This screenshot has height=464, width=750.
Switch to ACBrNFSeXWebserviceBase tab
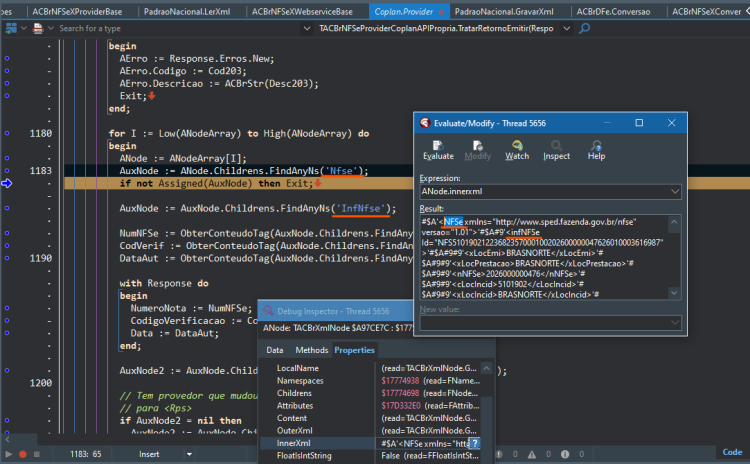pyautogui.click(x=302, y=11)
